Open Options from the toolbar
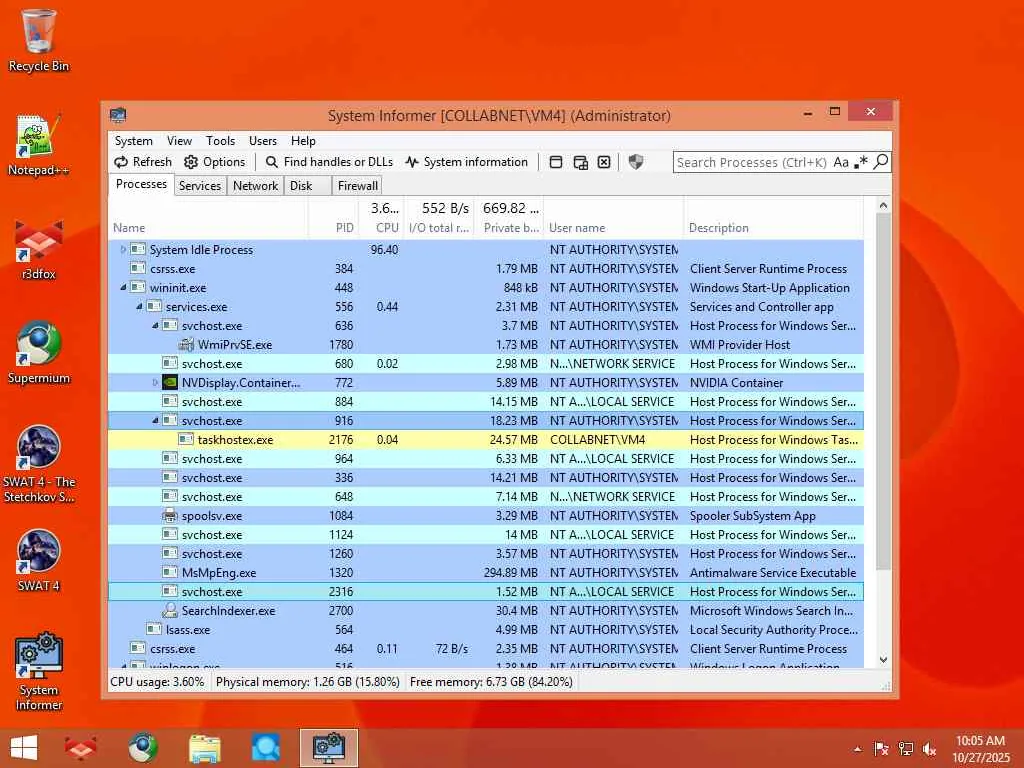 click(x=214, y=162)
